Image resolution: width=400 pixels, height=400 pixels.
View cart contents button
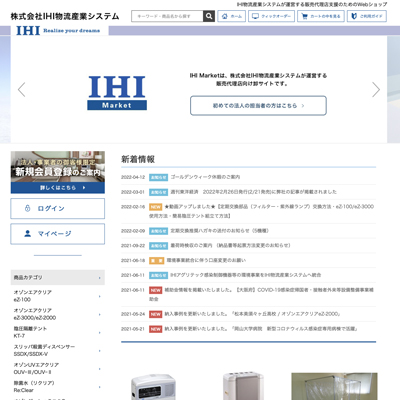coord(321,16)
